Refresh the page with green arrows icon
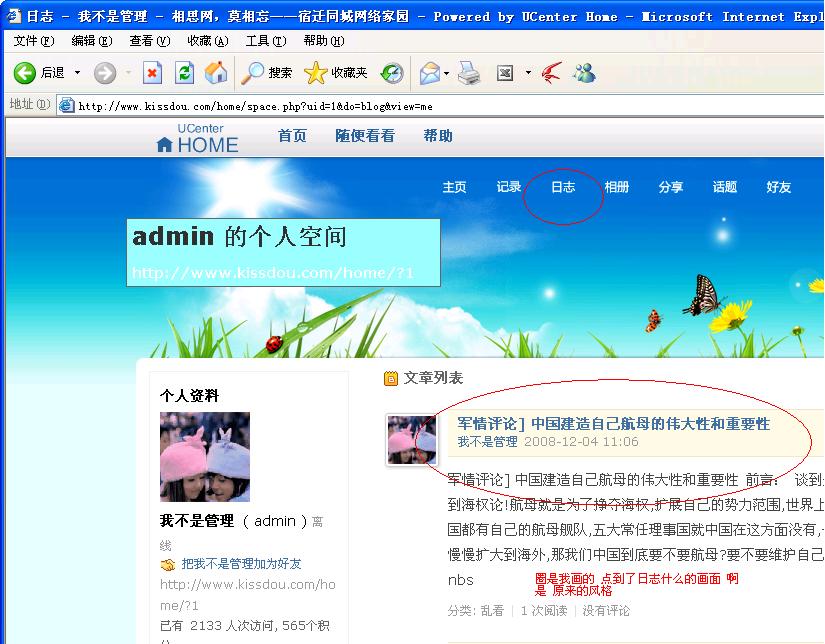This screenshot has height=644, width=825. point(184,73)
